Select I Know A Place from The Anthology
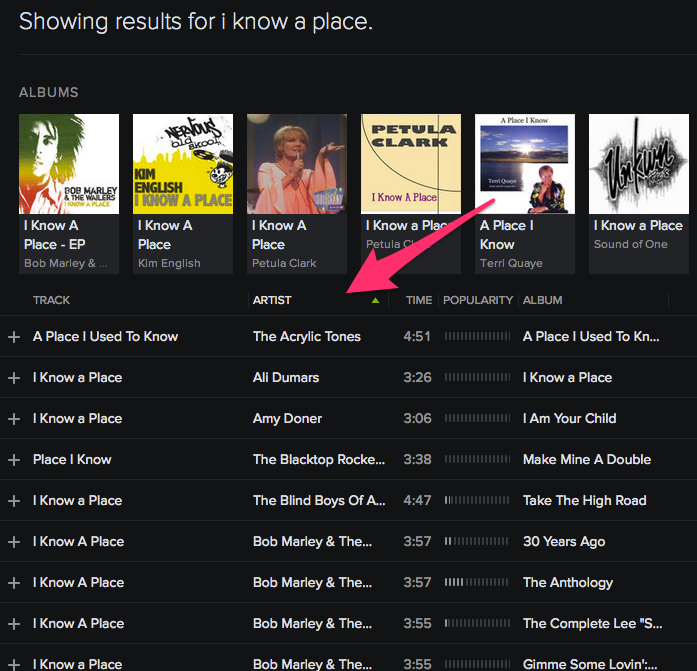Image resolution: width=697 pixels, height=671 pixels. [x=78, y=583]
